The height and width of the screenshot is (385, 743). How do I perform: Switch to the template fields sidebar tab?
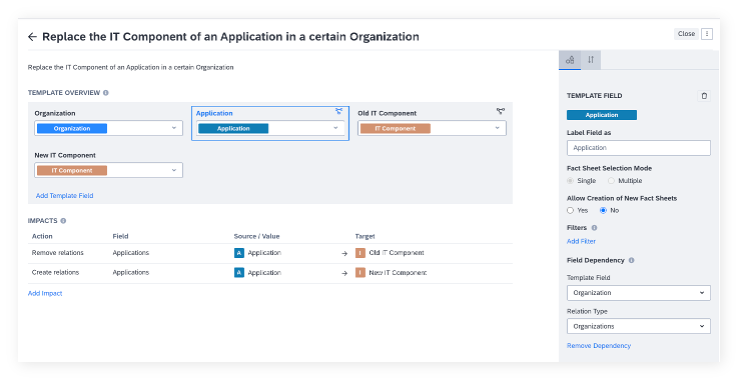point(570,60)
